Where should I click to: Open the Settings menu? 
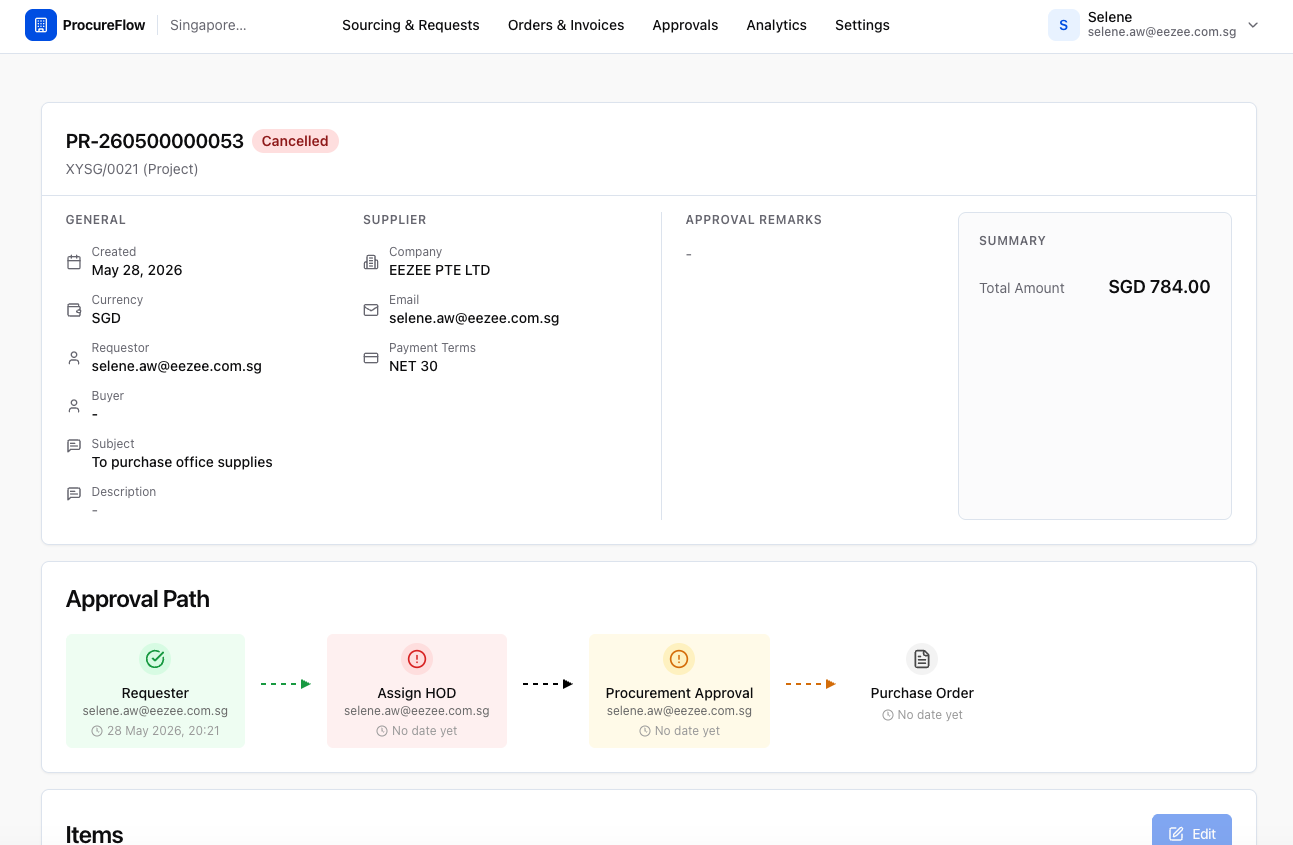(862, 25)
